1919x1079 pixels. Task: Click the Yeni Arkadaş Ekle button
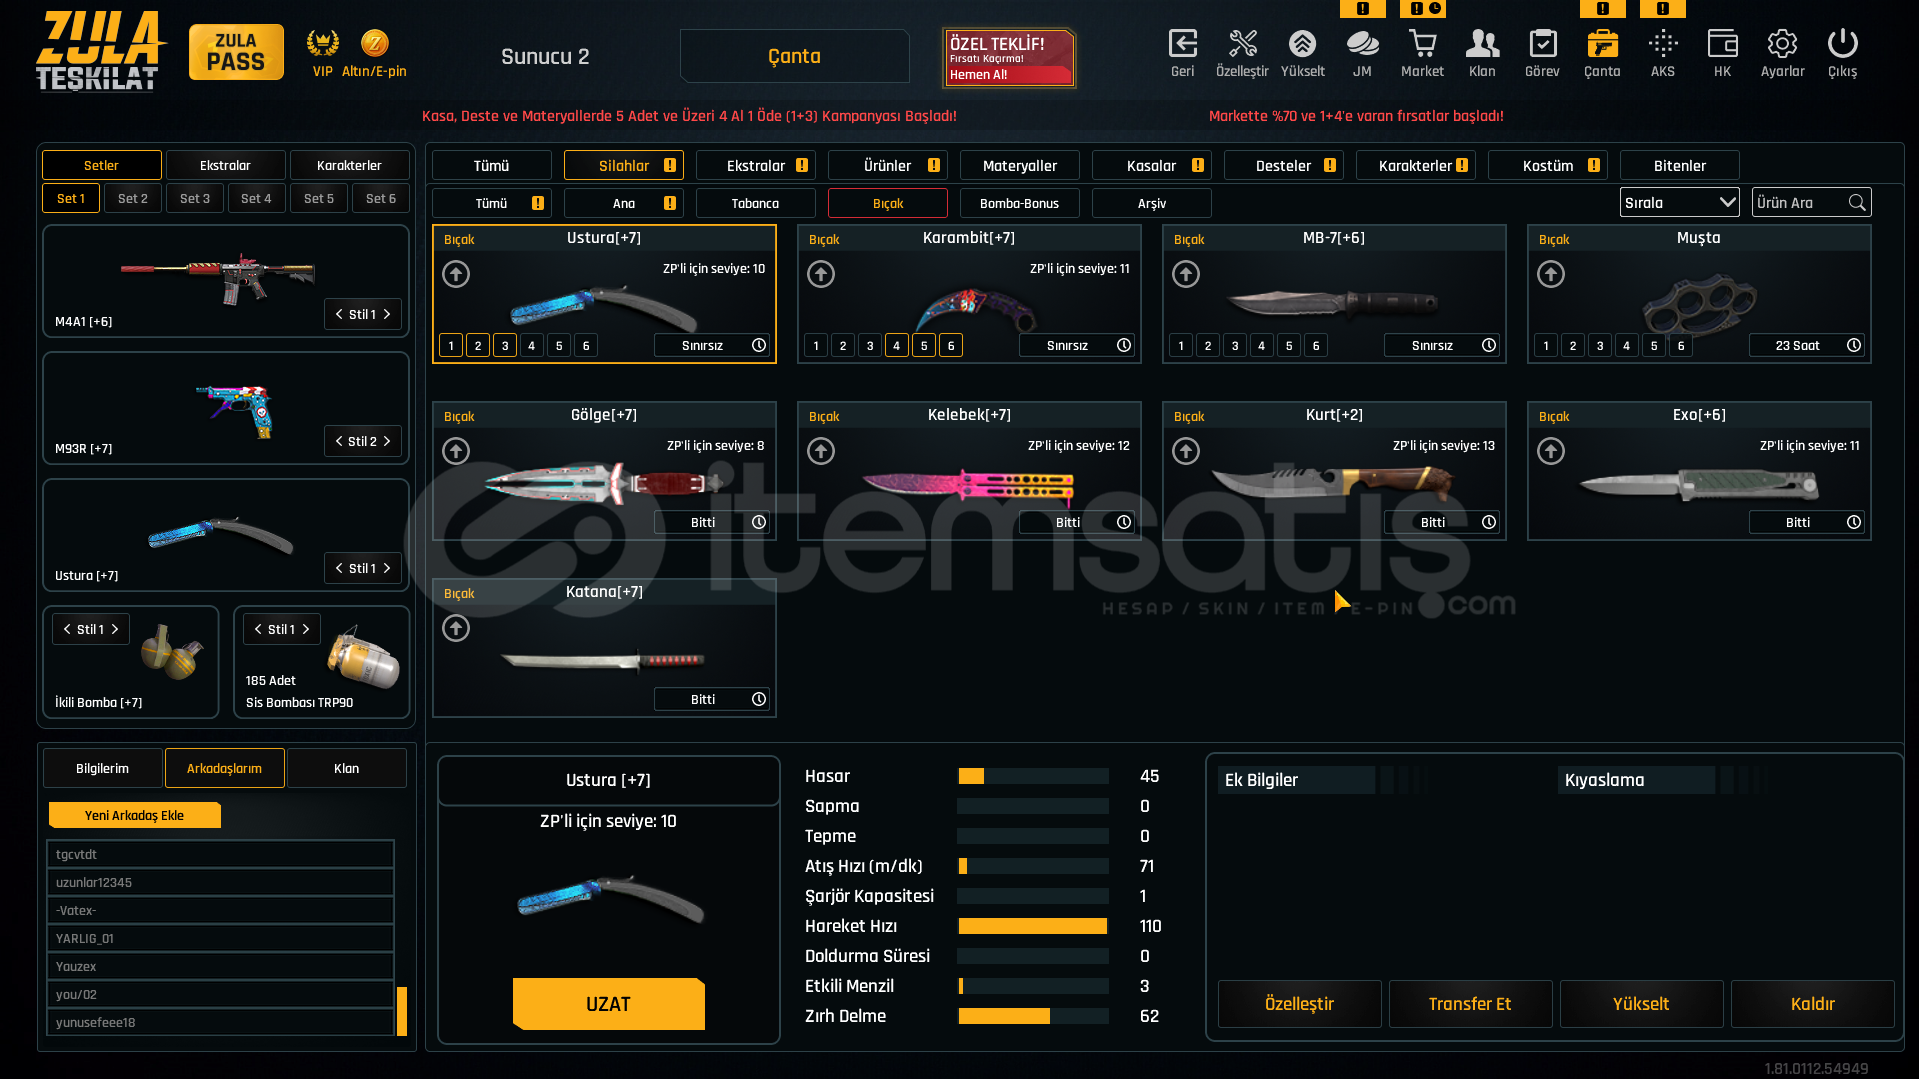click(134, 815)
